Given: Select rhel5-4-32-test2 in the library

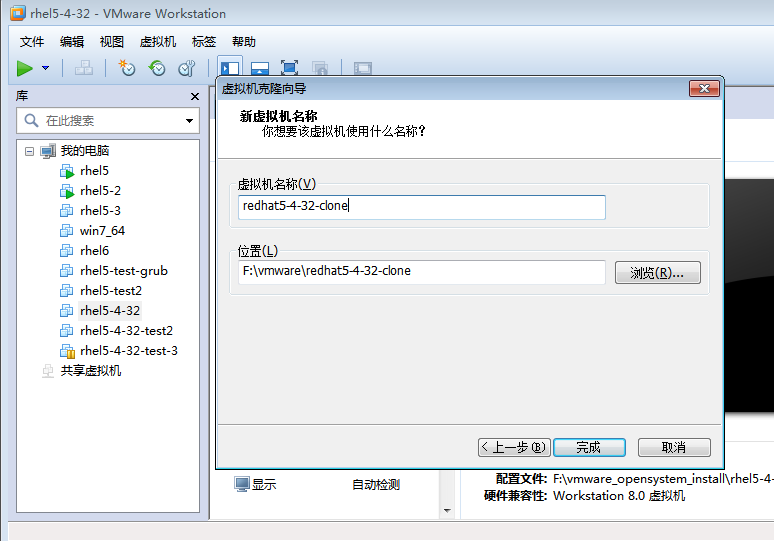Looking at the screenshot, I should click(126, 331).
